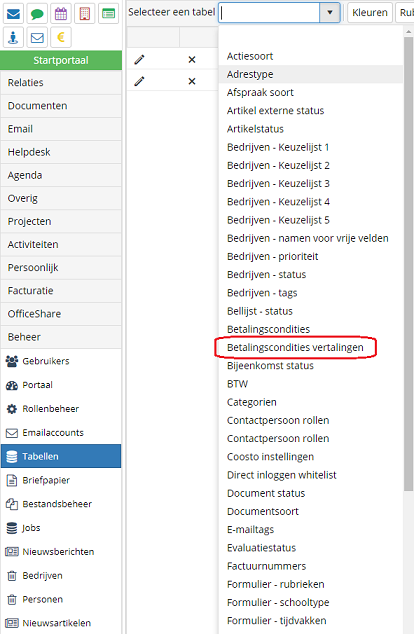
Task: Select Betalingscondities vertalingen from list
Action: (x=295, y=347)
